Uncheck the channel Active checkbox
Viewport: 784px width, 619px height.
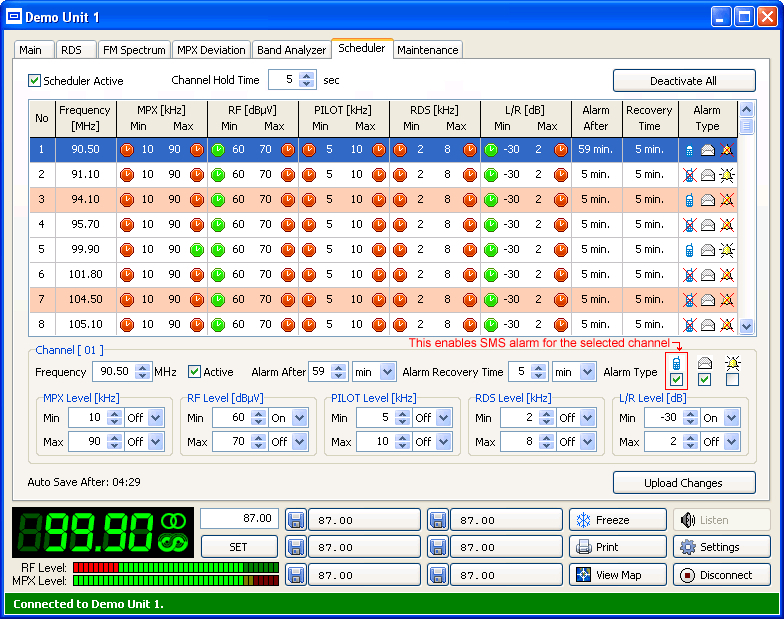point(195,372)
